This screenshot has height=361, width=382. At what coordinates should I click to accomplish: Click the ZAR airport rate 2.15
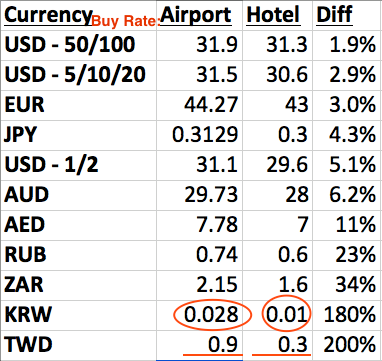point(217,285)
